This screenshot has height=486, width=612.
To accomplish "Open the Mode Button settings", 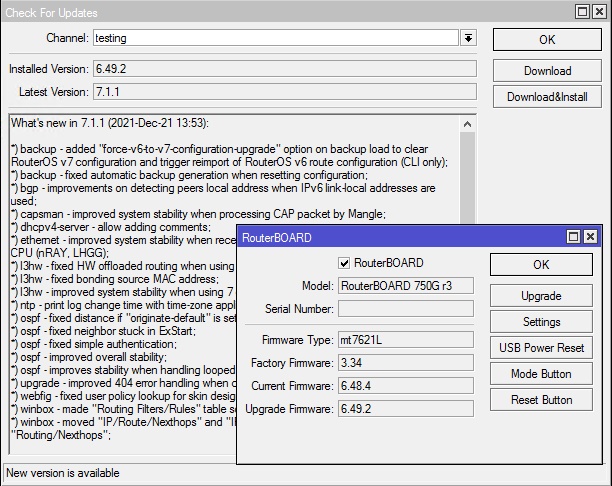I will tap(541, 374).
